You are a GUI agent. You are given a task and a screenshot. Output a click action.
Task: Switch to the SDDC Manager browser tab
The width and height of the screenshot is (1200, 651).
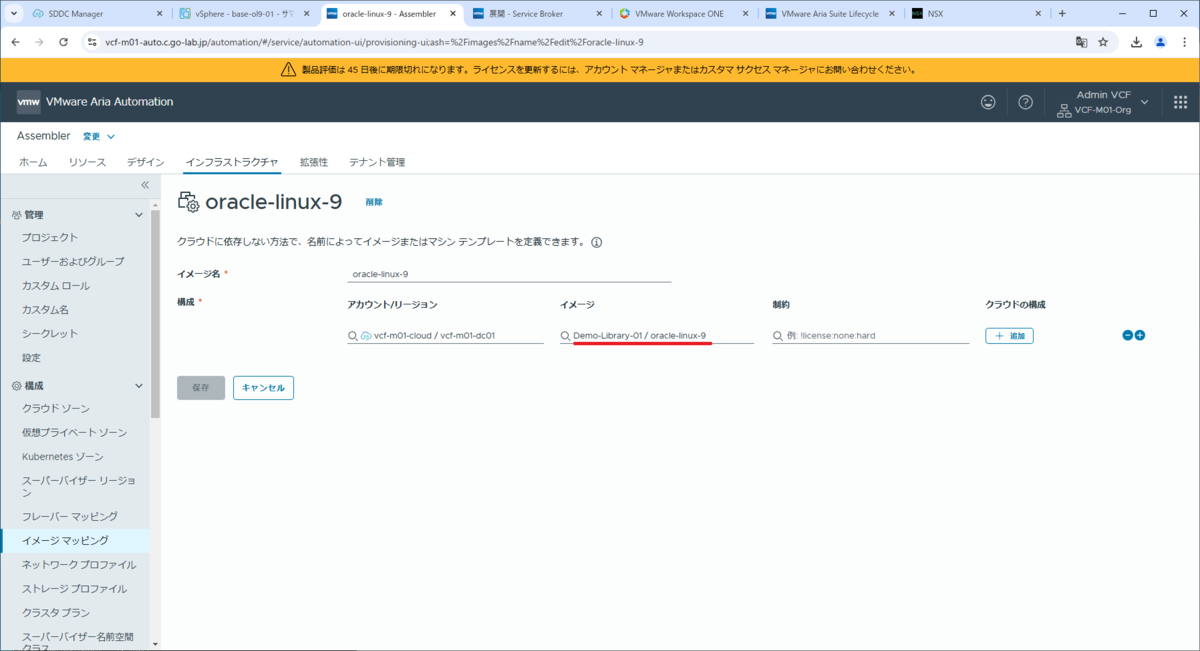pyautogui.click(x=95, y=14)
